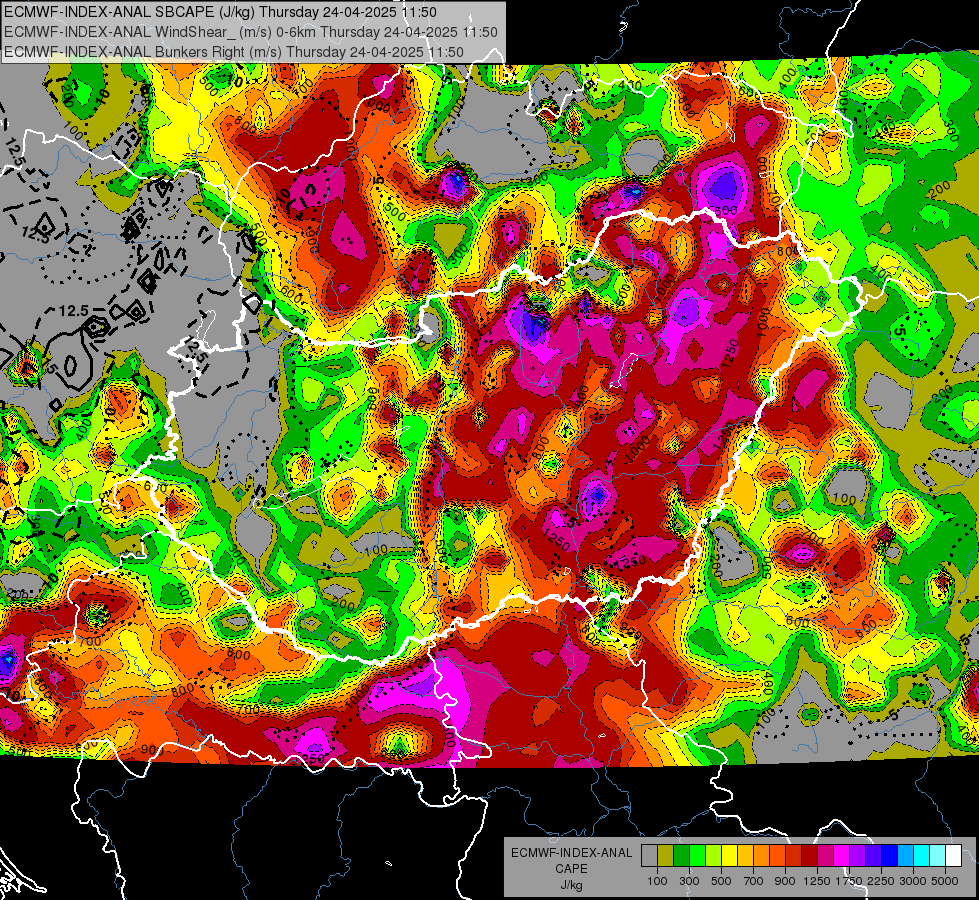979x900 pixels.
Task: Select the dark green legend swatch
Action: 681,856
